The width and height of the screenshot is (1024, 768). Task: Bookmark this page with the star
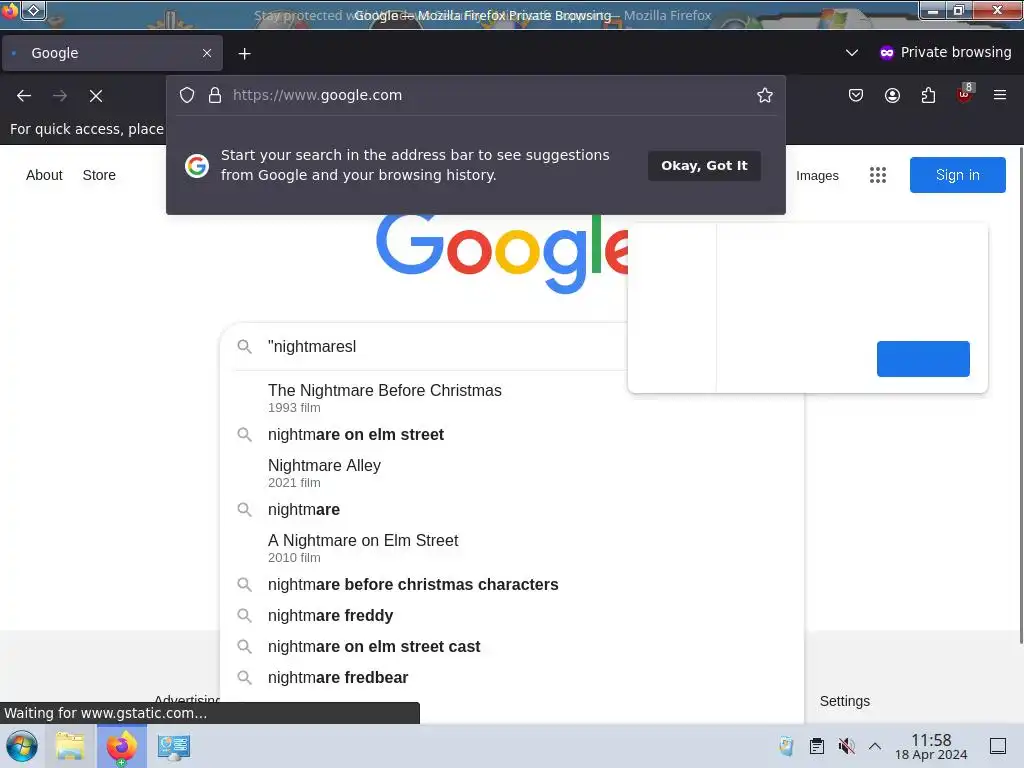[765, 95]
